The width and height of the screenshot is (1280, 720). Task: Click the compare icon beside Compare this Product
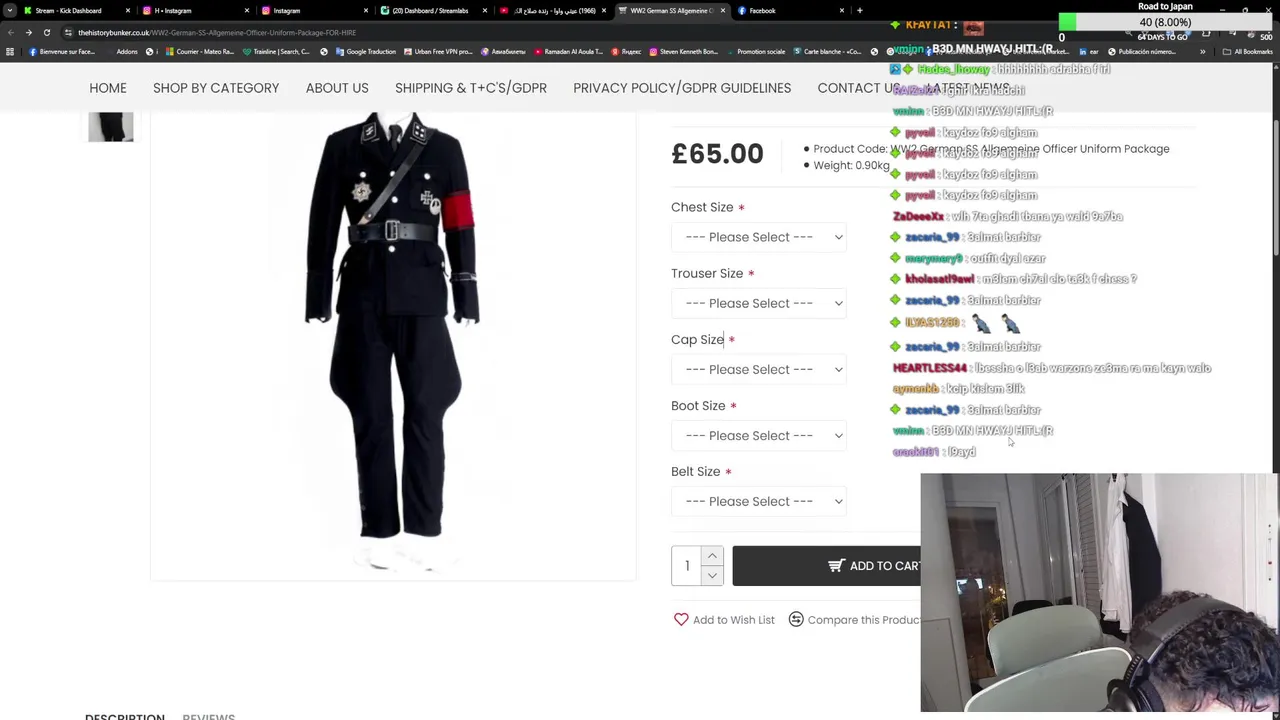(796, 619)
